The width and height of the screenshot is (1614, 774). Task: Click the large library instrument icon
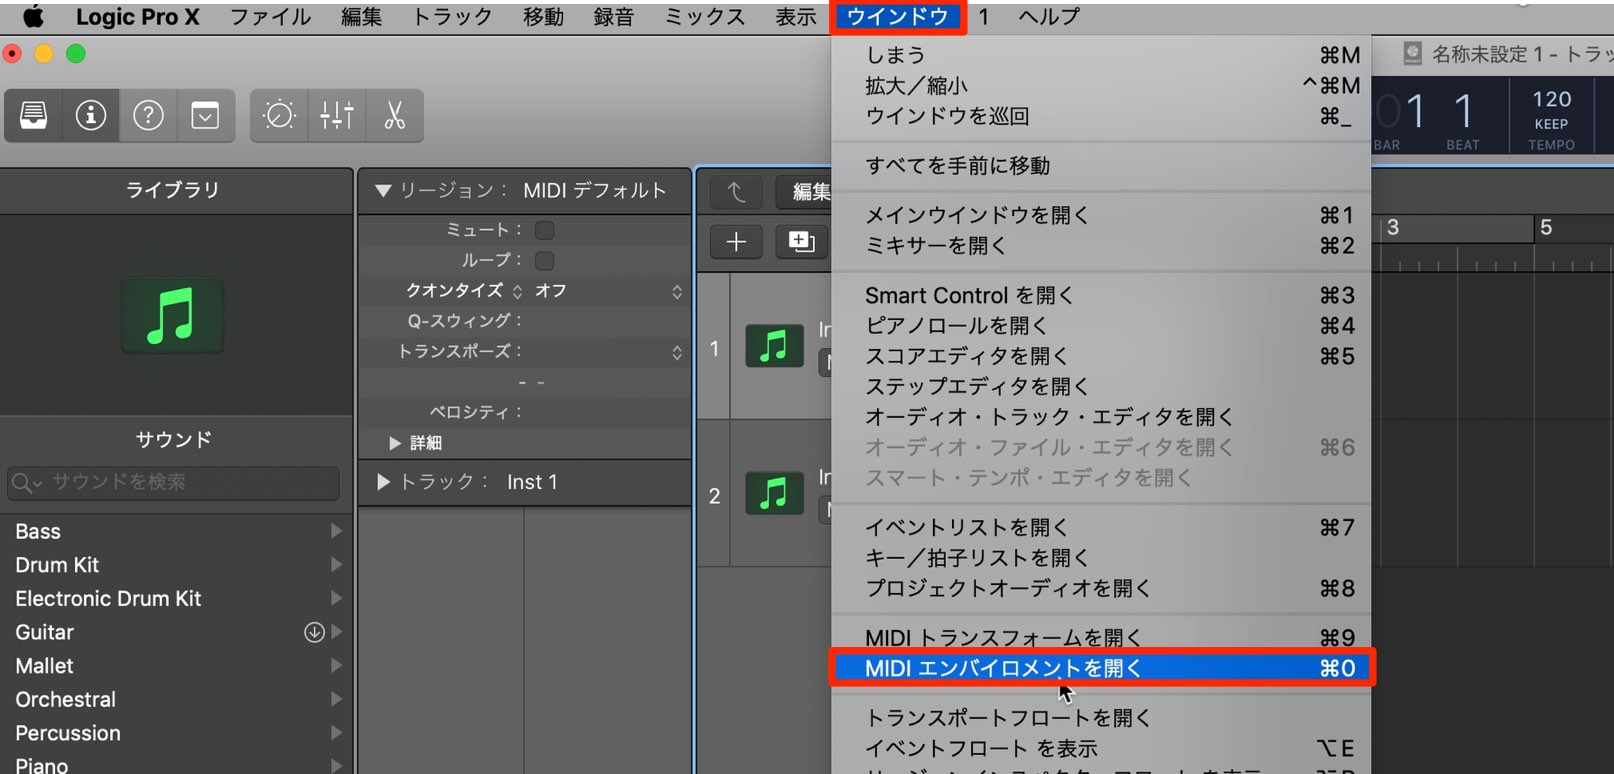pyautogui.click(x=172, y=316)
